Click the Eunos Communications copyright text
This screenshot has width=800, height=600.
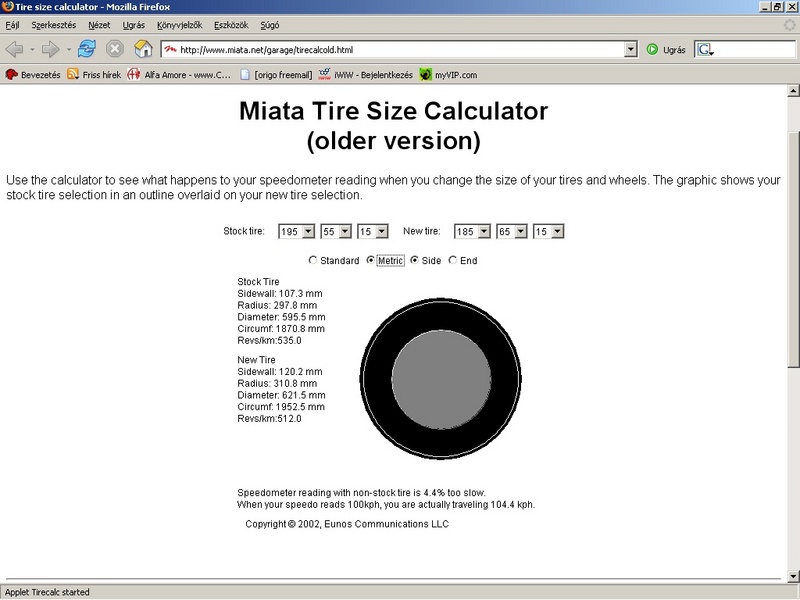coord(347,524)
